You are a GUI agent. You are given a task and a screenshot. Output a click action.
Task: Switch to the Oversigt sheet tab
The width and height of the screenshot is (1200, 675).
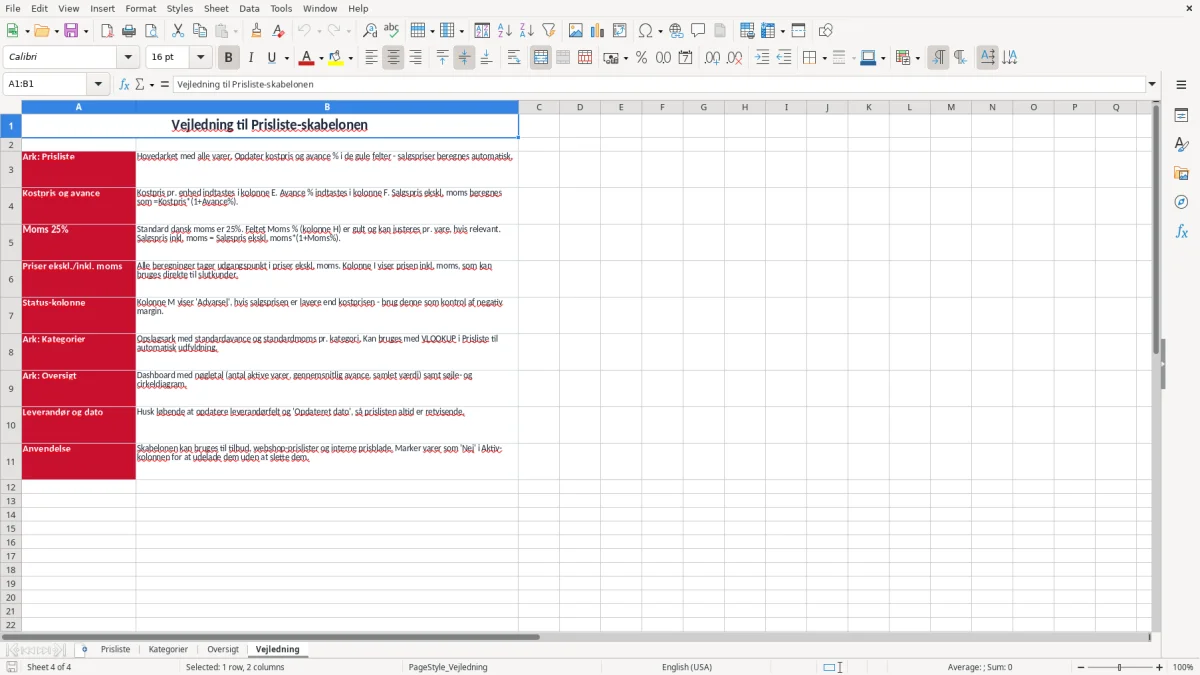(223, 649)
